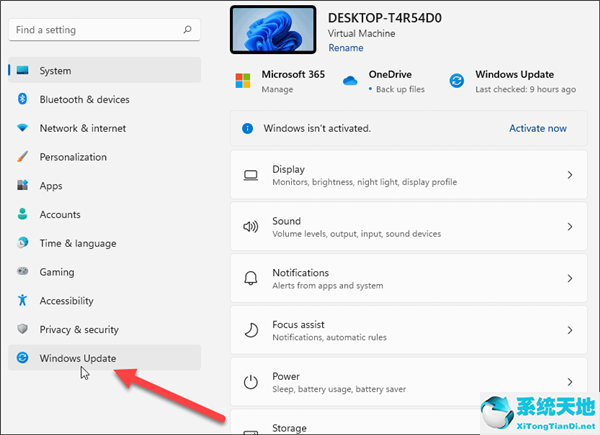Image resolution: width=600 pixels, height=435 pixels.
Task: Click the desktop wallpaper thumbnail
Action: coord(272,29)
